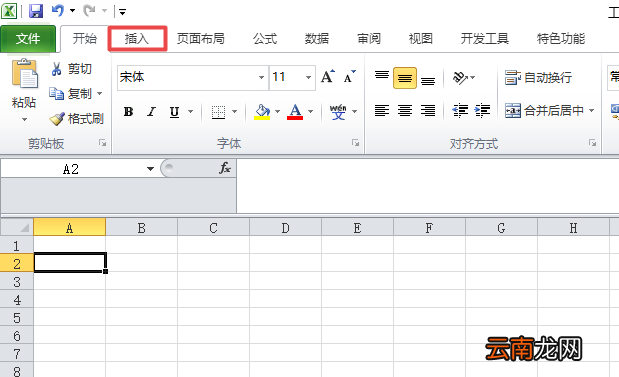The width and height of the screenshot is (619, 377).
Task: Click the 合并后居中 merge button
Action: coord(545,111)
